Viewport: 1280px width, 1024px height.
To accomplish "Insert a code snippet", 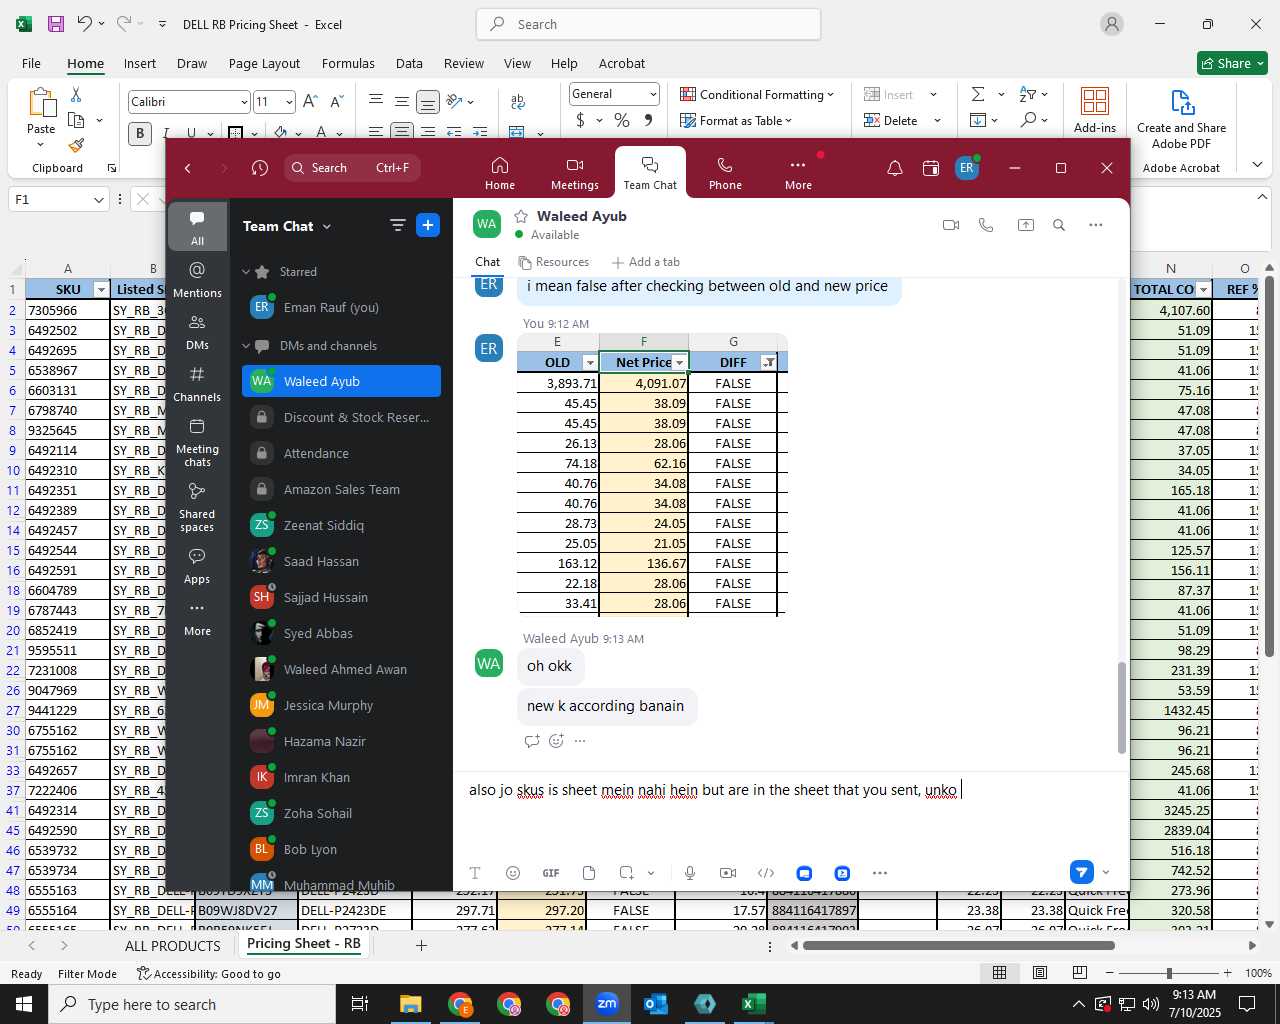I will 766,873.
